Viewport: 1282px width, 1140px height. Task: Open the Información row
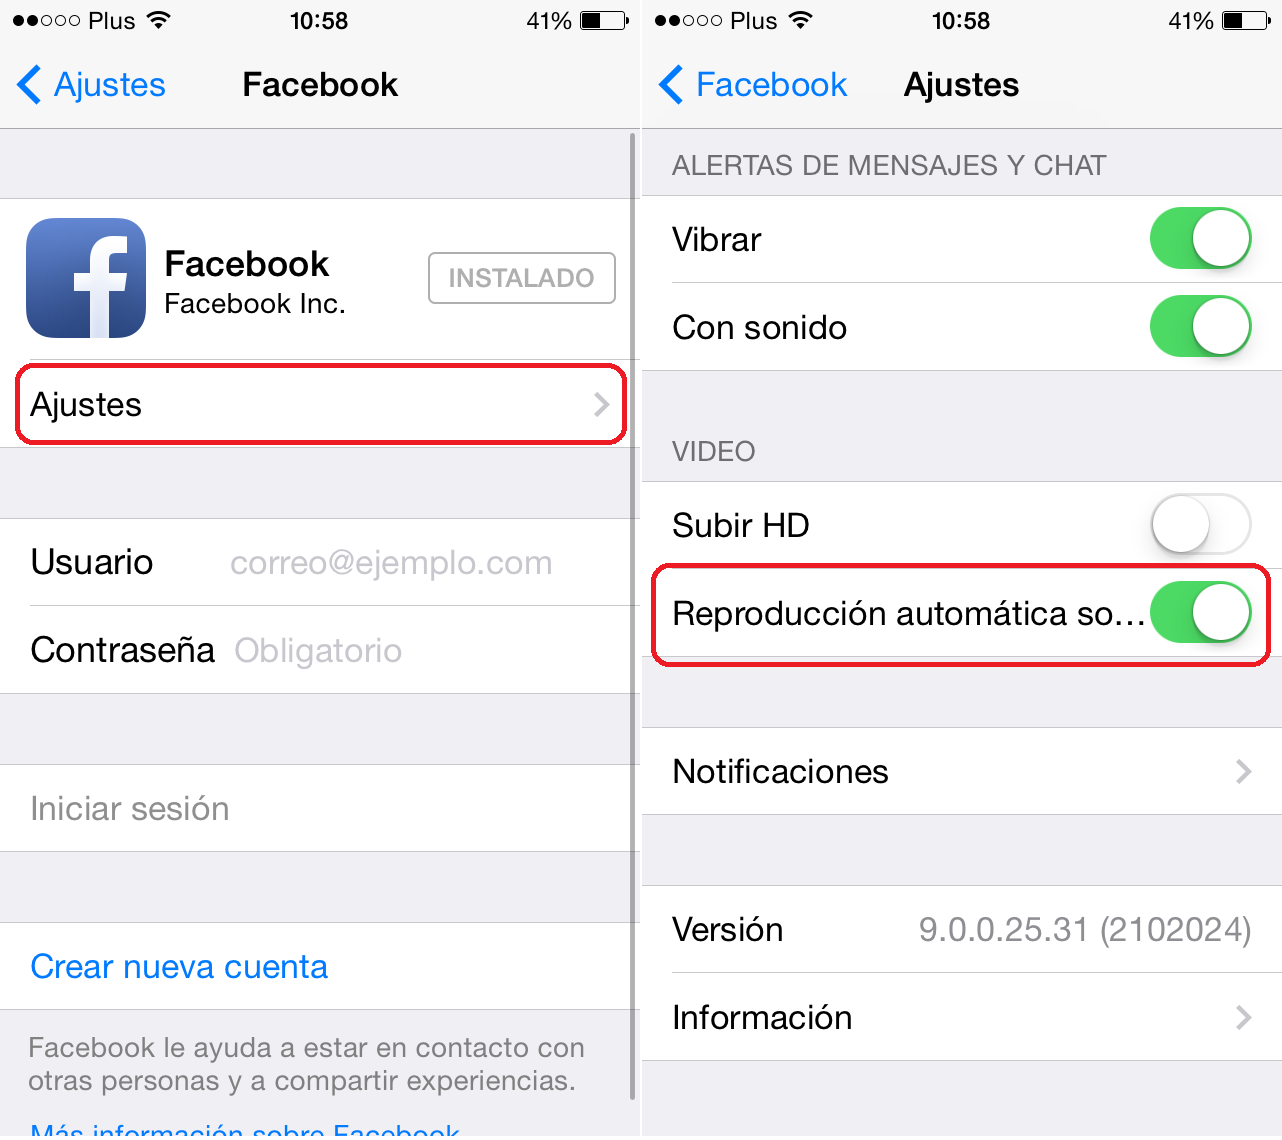tap(962, 1017)
